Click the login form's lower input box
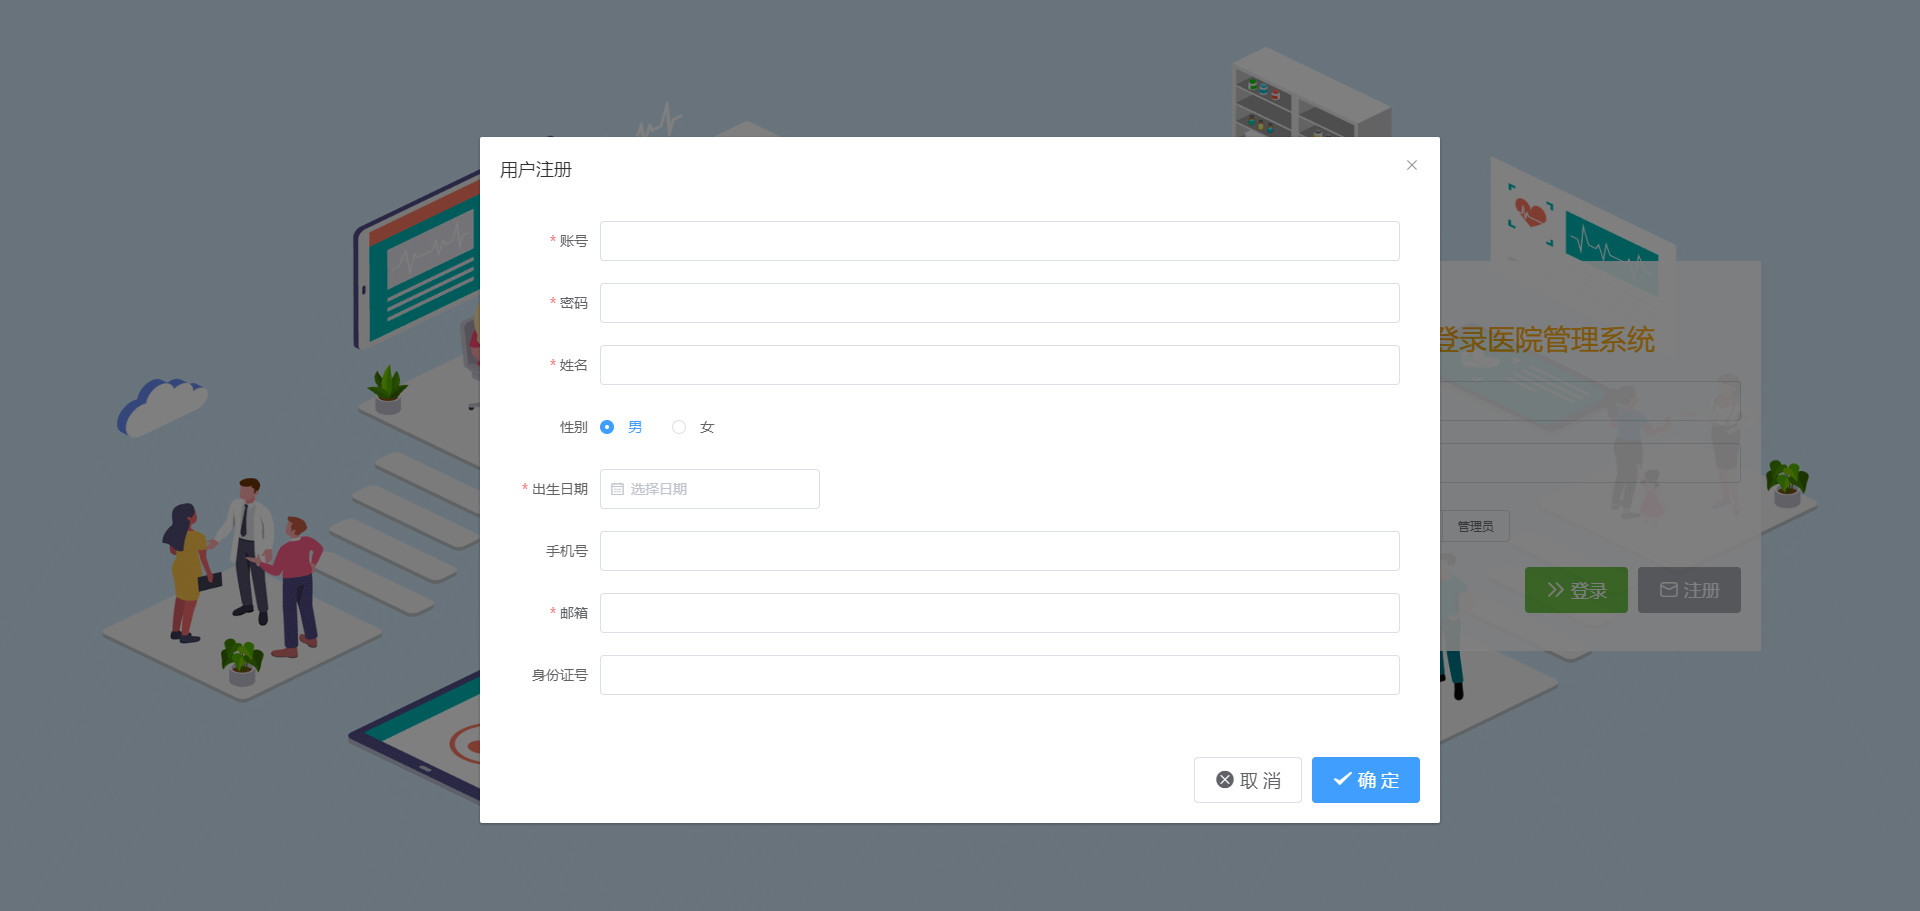This screenshot has height=911, width=1920. coord(1590,463)
